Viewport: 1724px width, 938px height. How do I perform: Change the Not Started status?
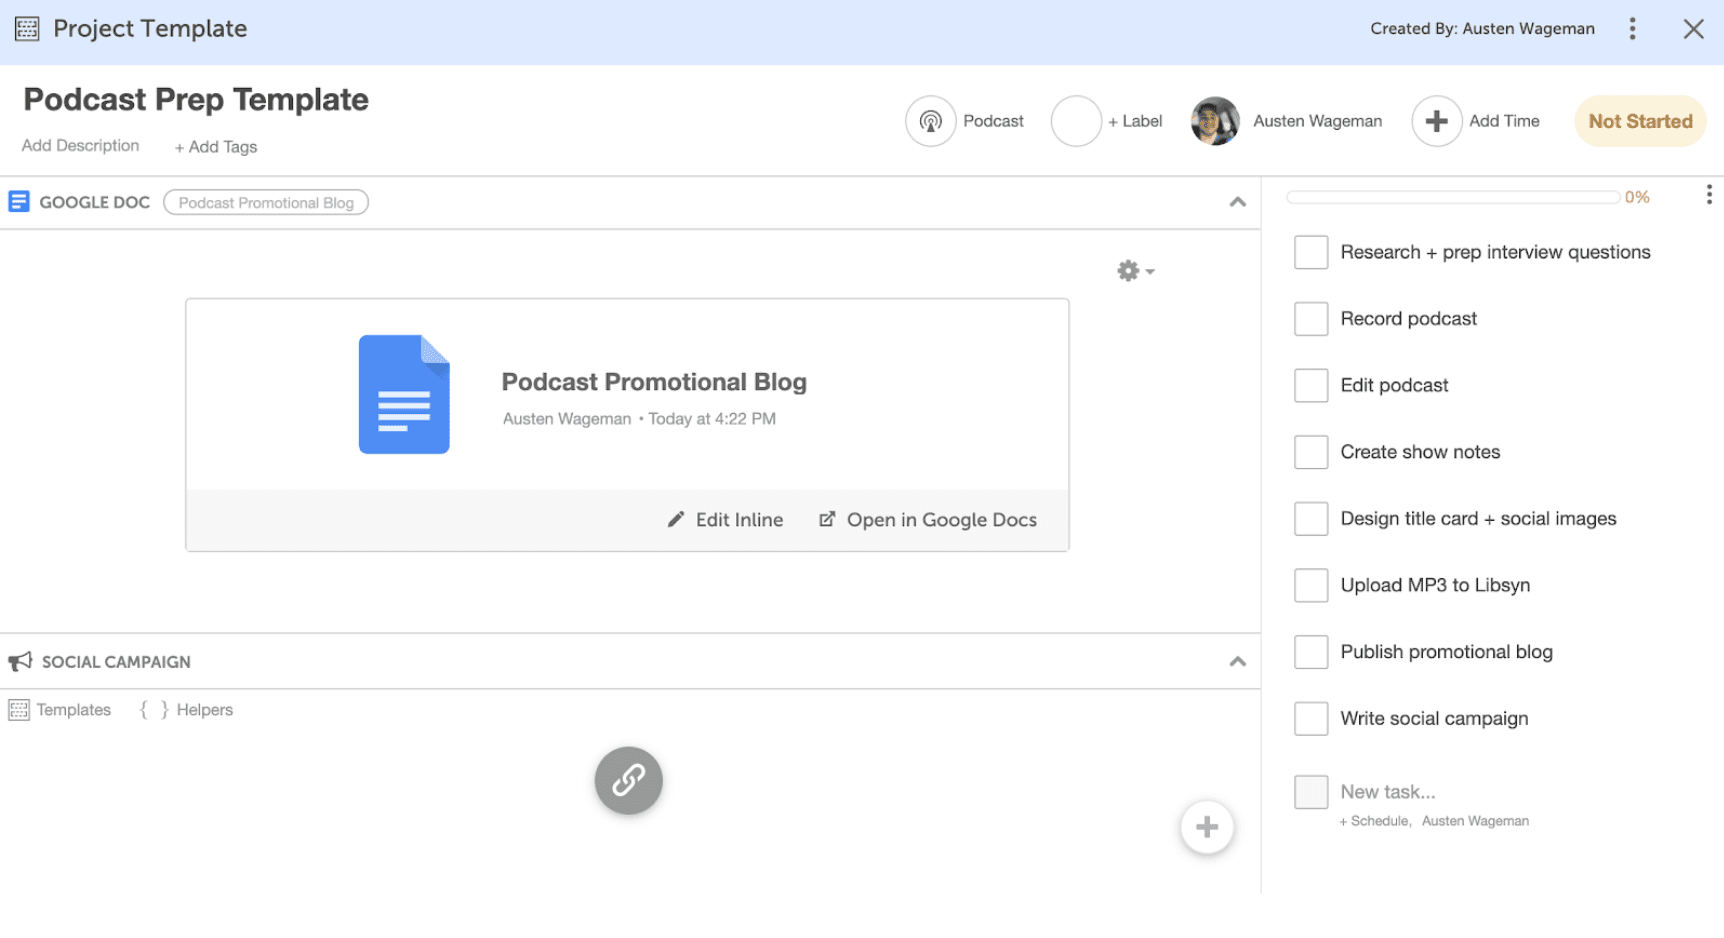tap(1640, 121)
